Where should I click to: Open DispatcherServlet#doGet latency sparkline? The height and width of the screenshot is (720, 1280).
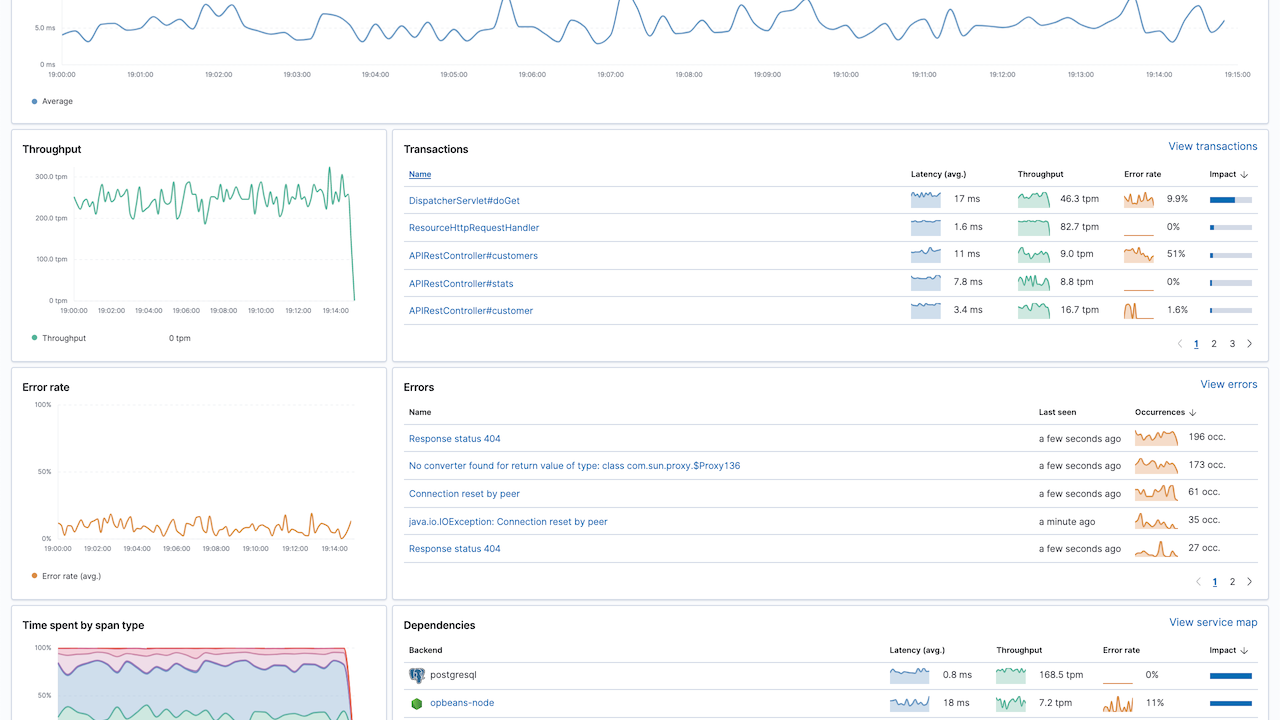[926, 200]
